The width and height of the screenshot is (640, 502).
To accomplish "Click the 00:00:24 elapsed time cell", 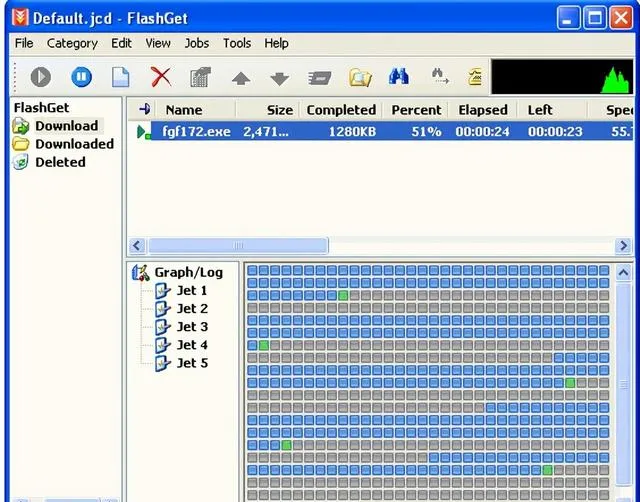I will (482, 131).
